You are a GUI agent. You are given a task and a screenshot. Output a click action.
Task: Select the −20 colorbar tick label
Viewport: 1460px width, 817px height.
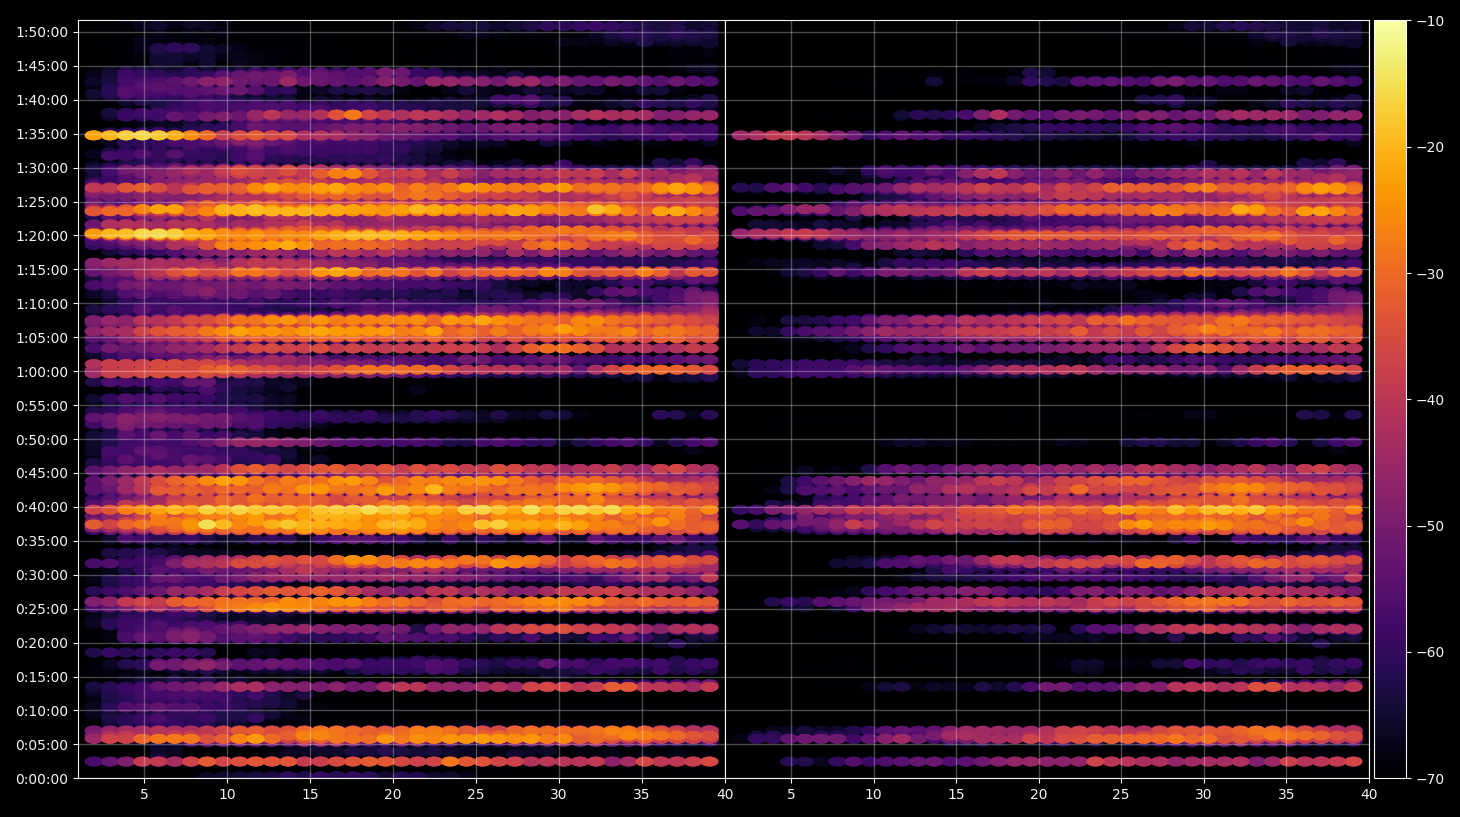(1430, 147)
